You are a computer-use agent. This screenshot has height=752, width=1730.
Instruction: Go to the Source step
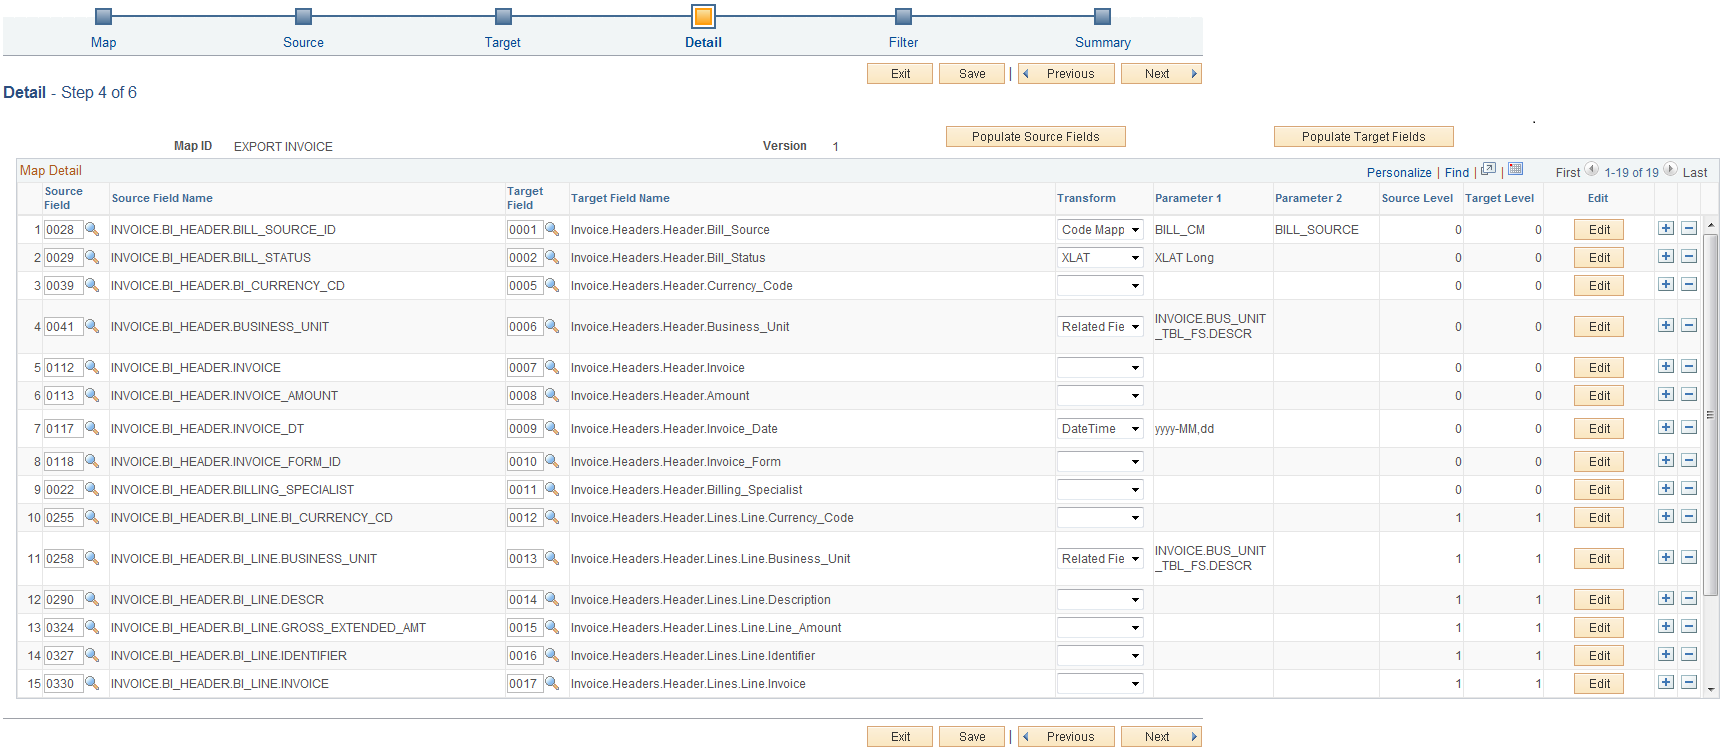pos(303,42)
